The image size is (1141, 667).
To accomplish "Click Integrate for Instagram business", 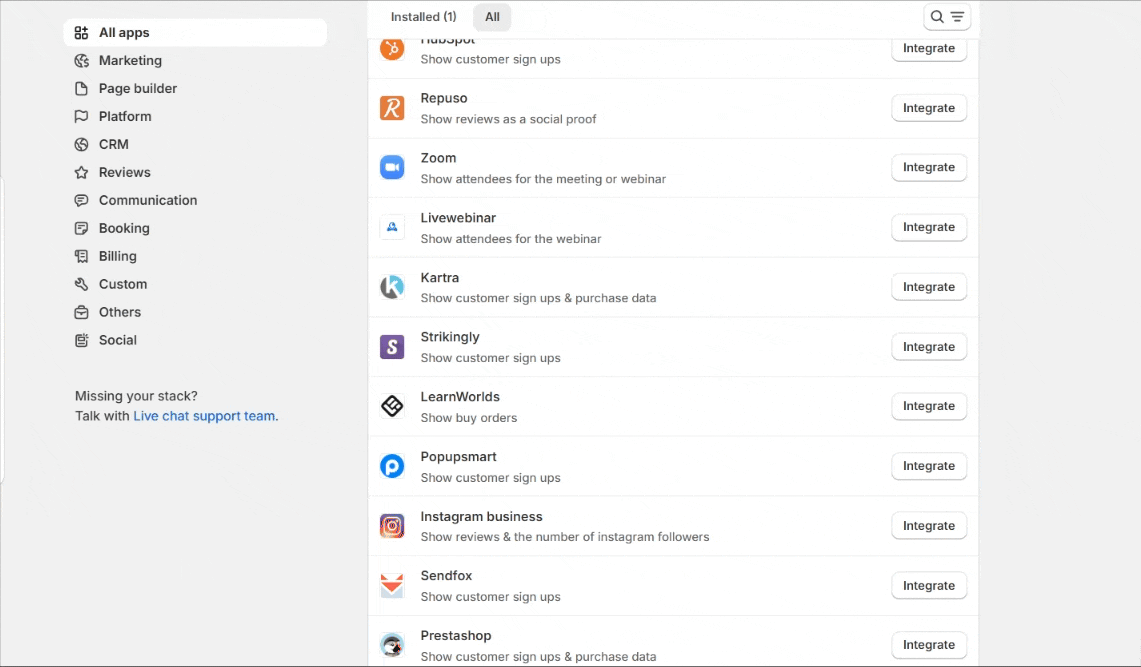I will click(929, 526).
